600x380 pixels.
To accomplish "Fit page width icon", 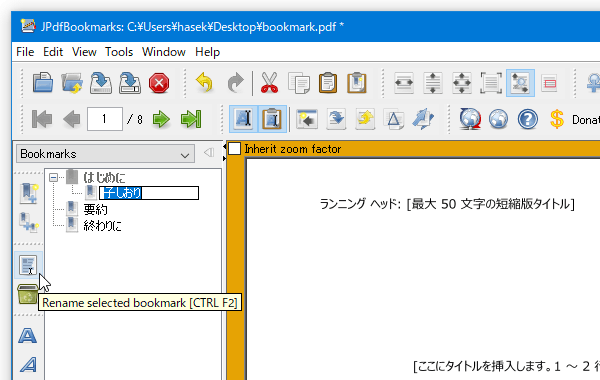I will 404,83.
